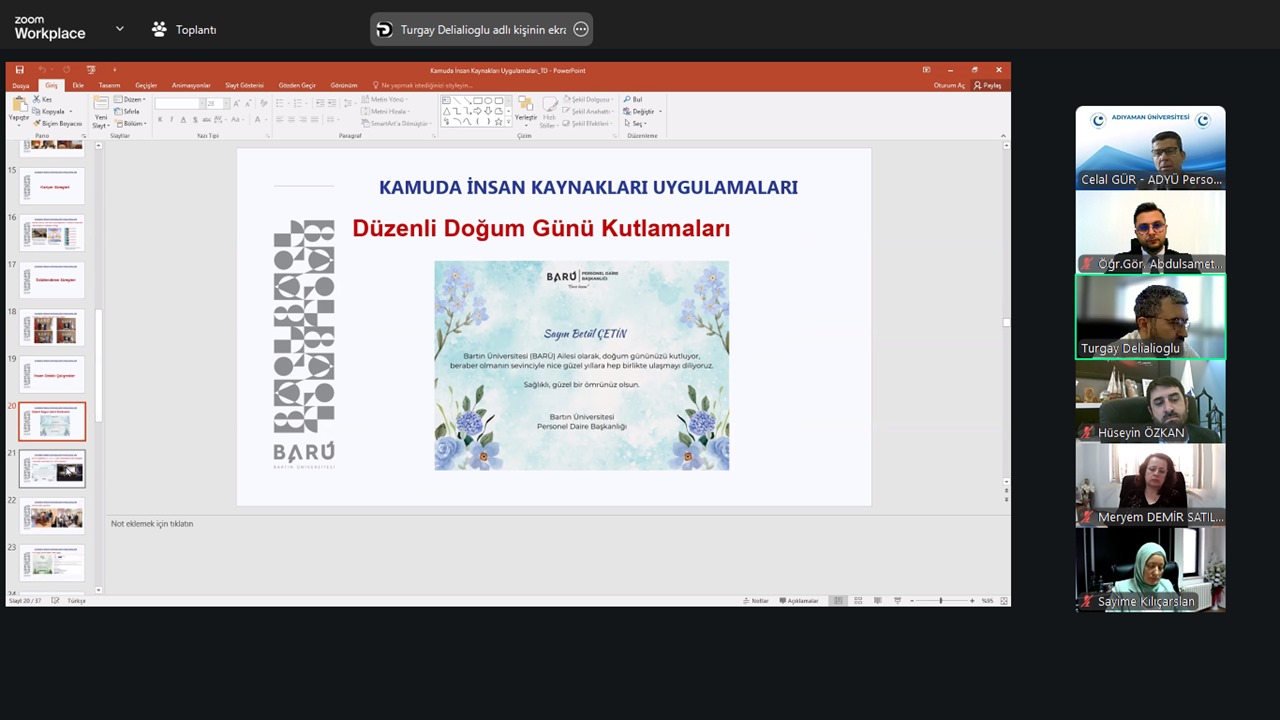Open the font size dropdown
The image size is (1280, 720).
pos(225,104)
